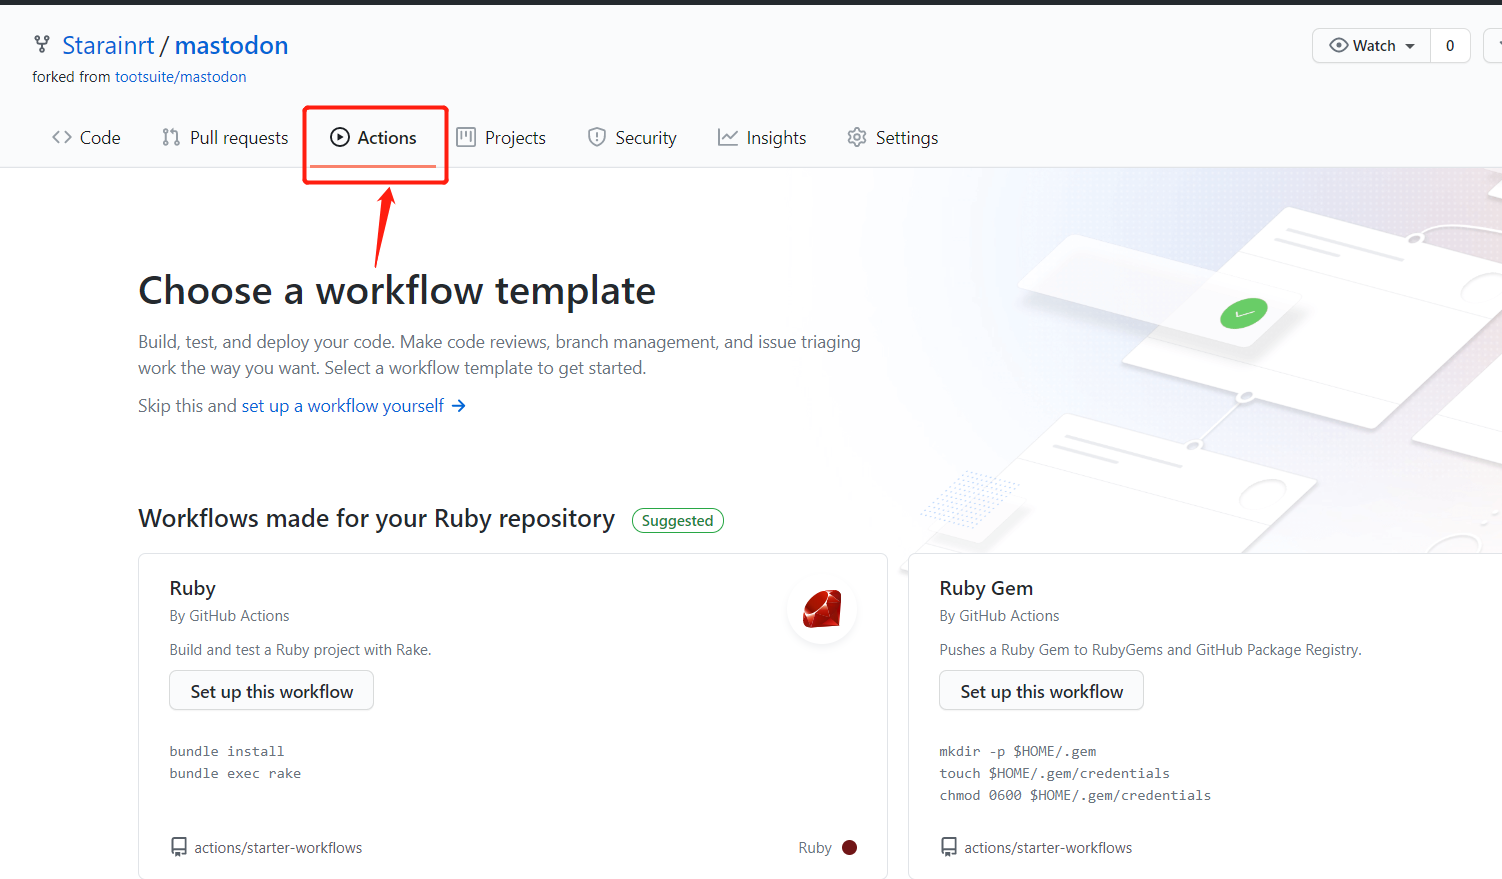1502x879 pixels.
Task: Switch to the Insights tab
Action: pos(762,138)
